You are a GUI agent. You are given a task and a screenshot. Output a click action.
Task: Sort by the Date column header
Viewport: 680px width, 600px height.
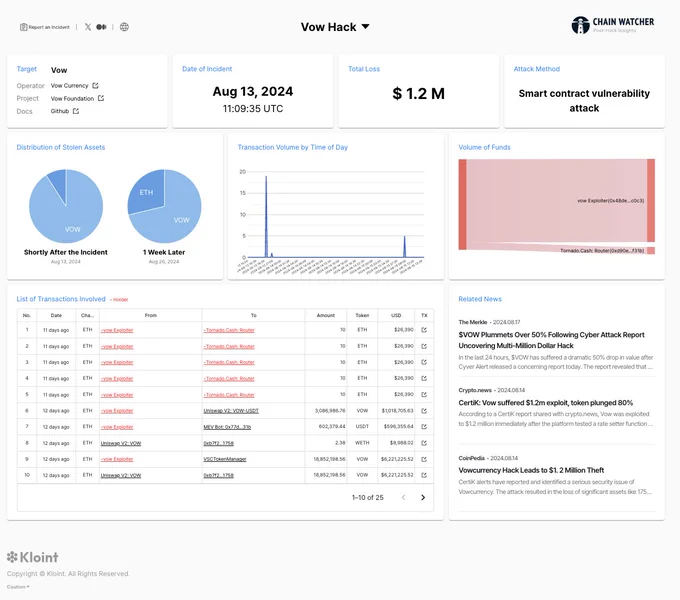pos(56,315)
